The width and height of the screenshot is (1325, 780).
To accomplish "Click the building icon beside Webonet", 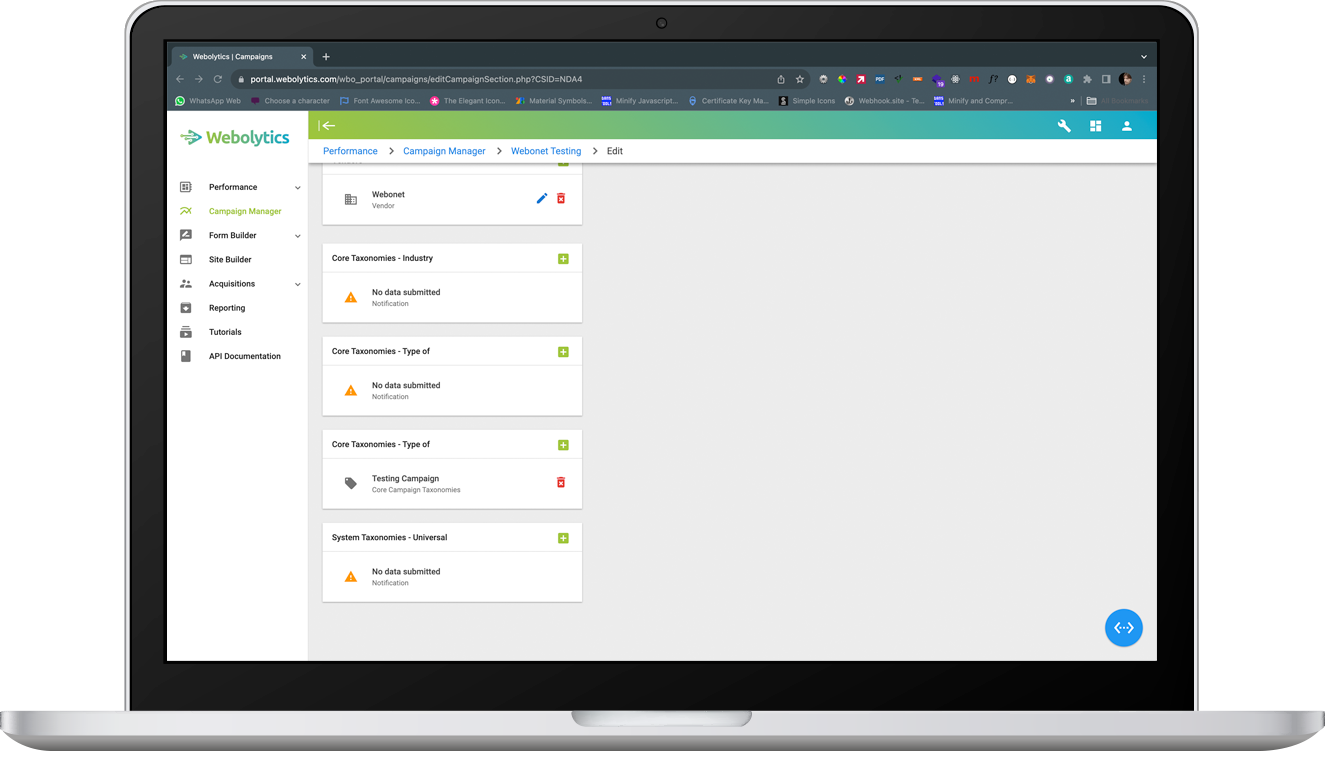I will [x=351, y=200].
